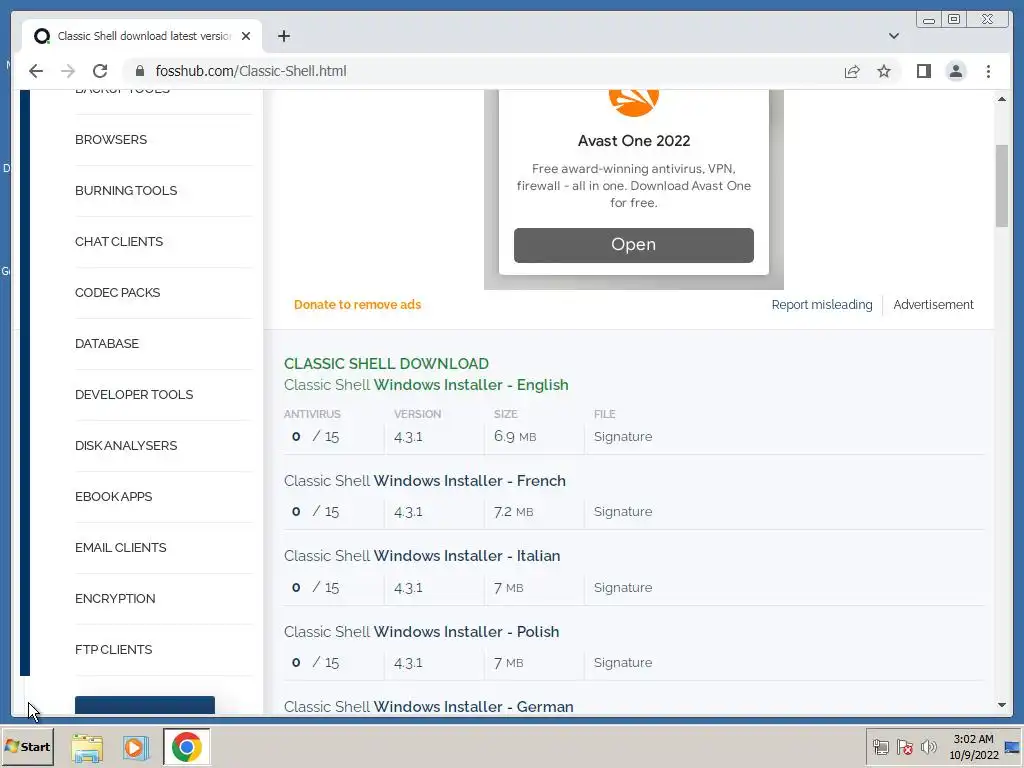Click the Chrome taskbar icon

(x=186, y=747)
